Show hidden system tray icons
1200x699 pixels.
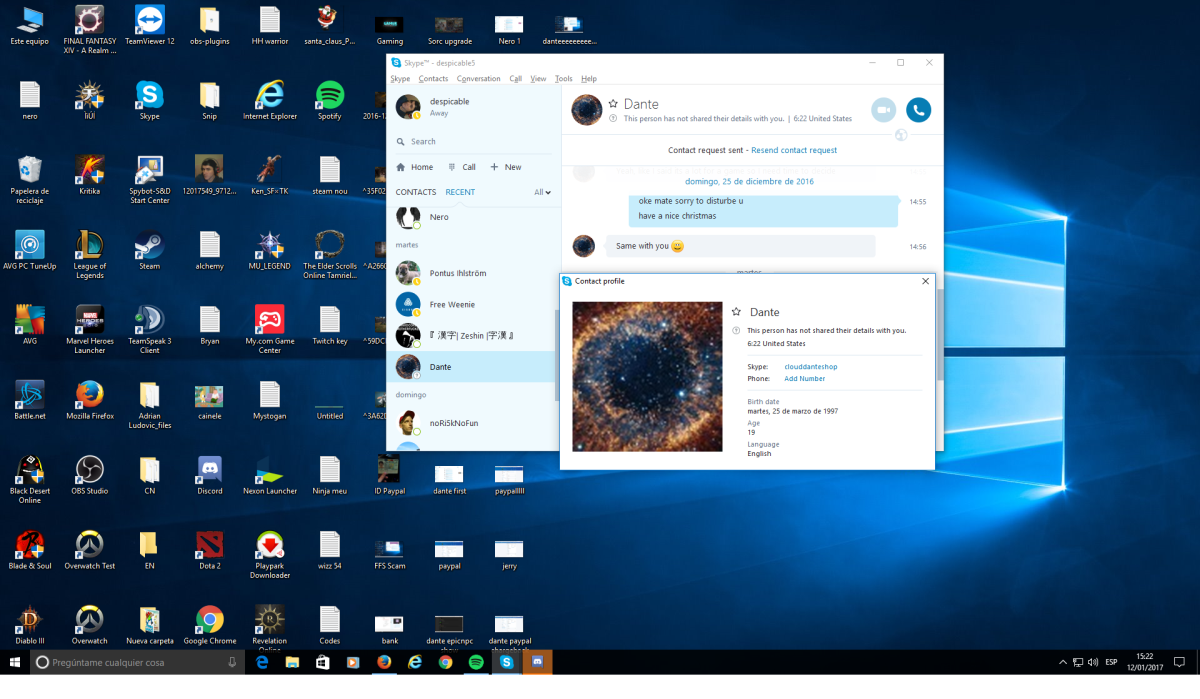pyautogui.click(x=1063, y=662)
